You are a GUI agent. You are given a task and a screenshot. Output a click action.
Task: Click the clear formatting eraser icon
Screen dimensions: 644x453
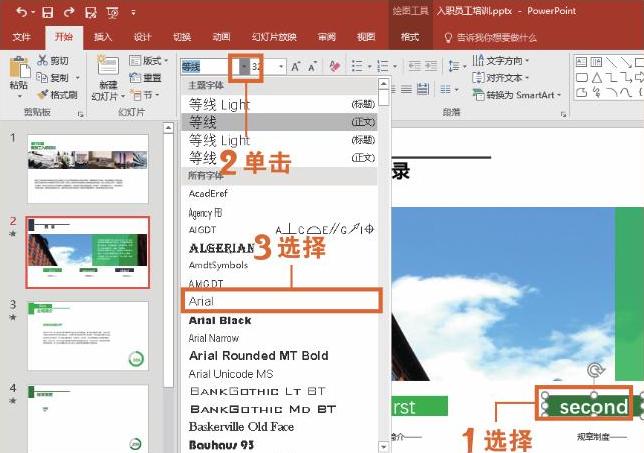tap(334, 66)
